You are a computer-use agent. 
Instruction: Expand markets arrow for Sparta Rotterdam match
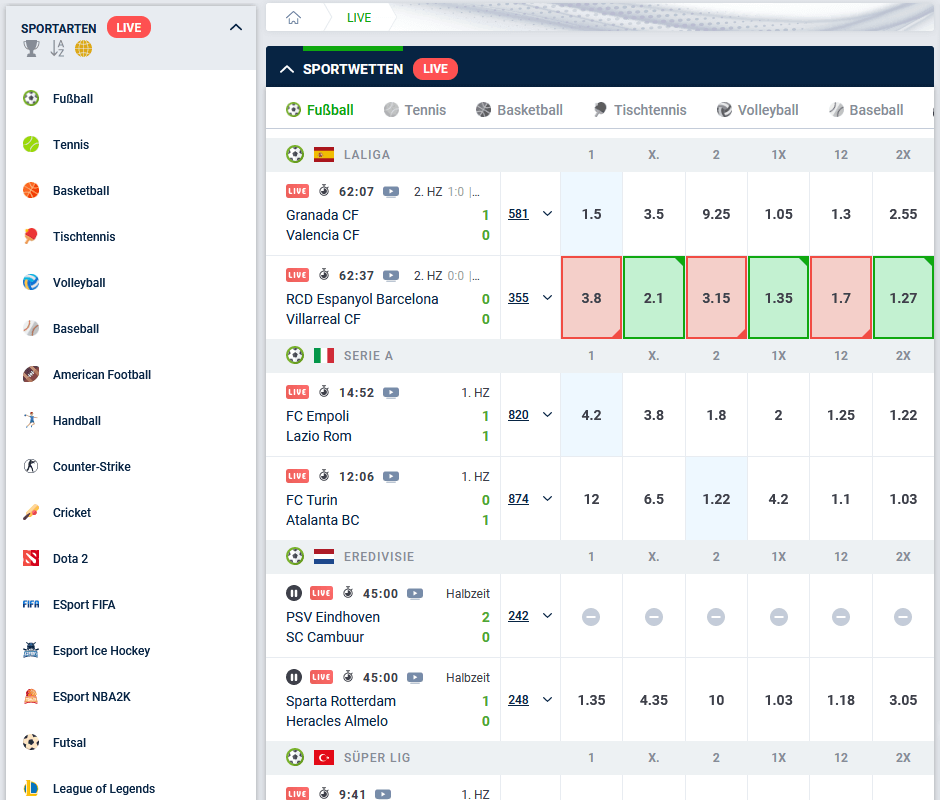547,699
